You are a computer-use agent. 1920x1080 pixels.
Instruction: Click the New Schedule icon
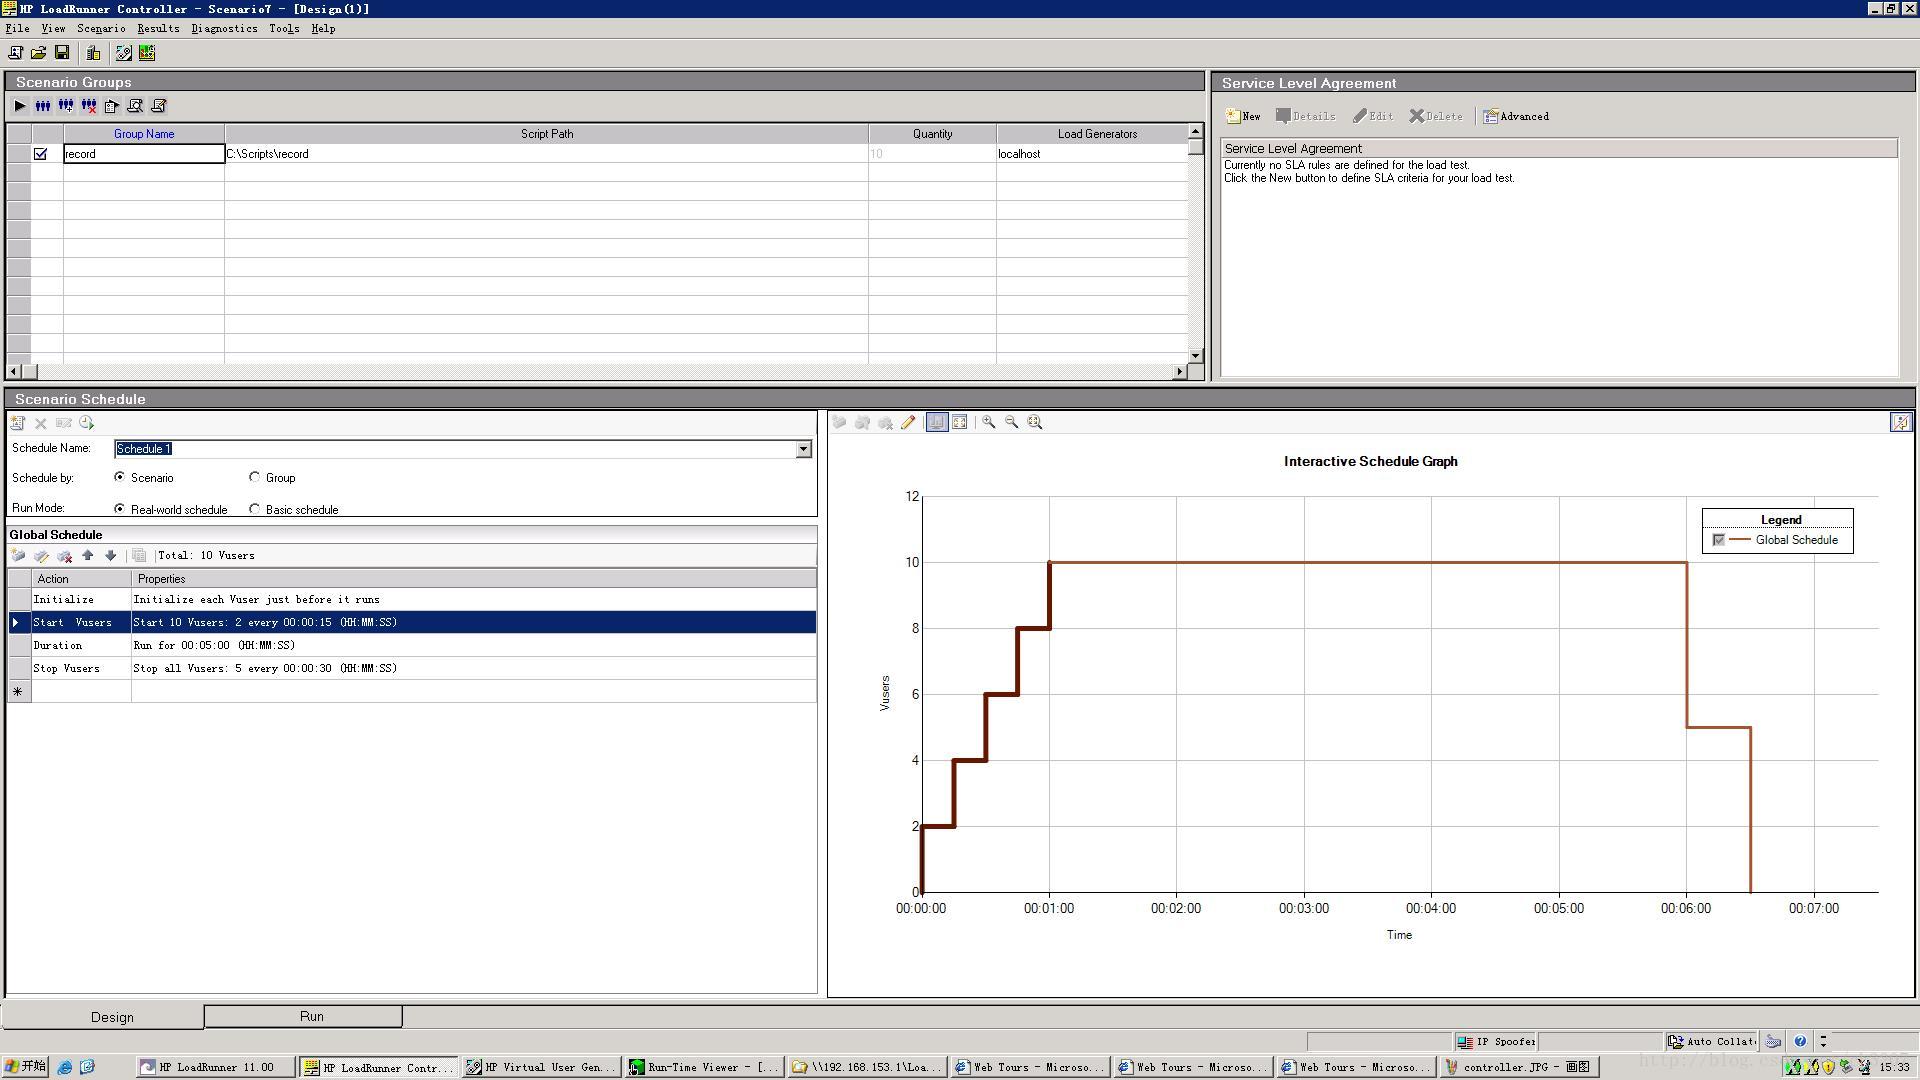(18, 423)
